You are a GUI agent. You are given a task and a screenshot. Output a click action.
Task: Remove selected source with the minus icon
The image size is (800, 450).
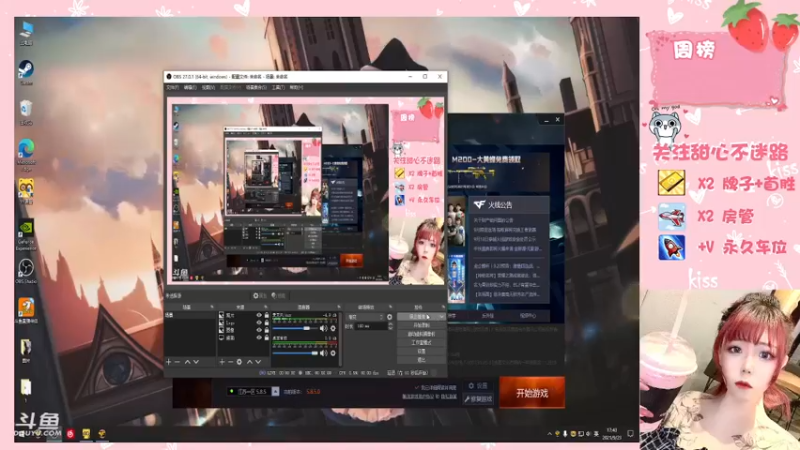pyautogui.click(x=231, y=362)
